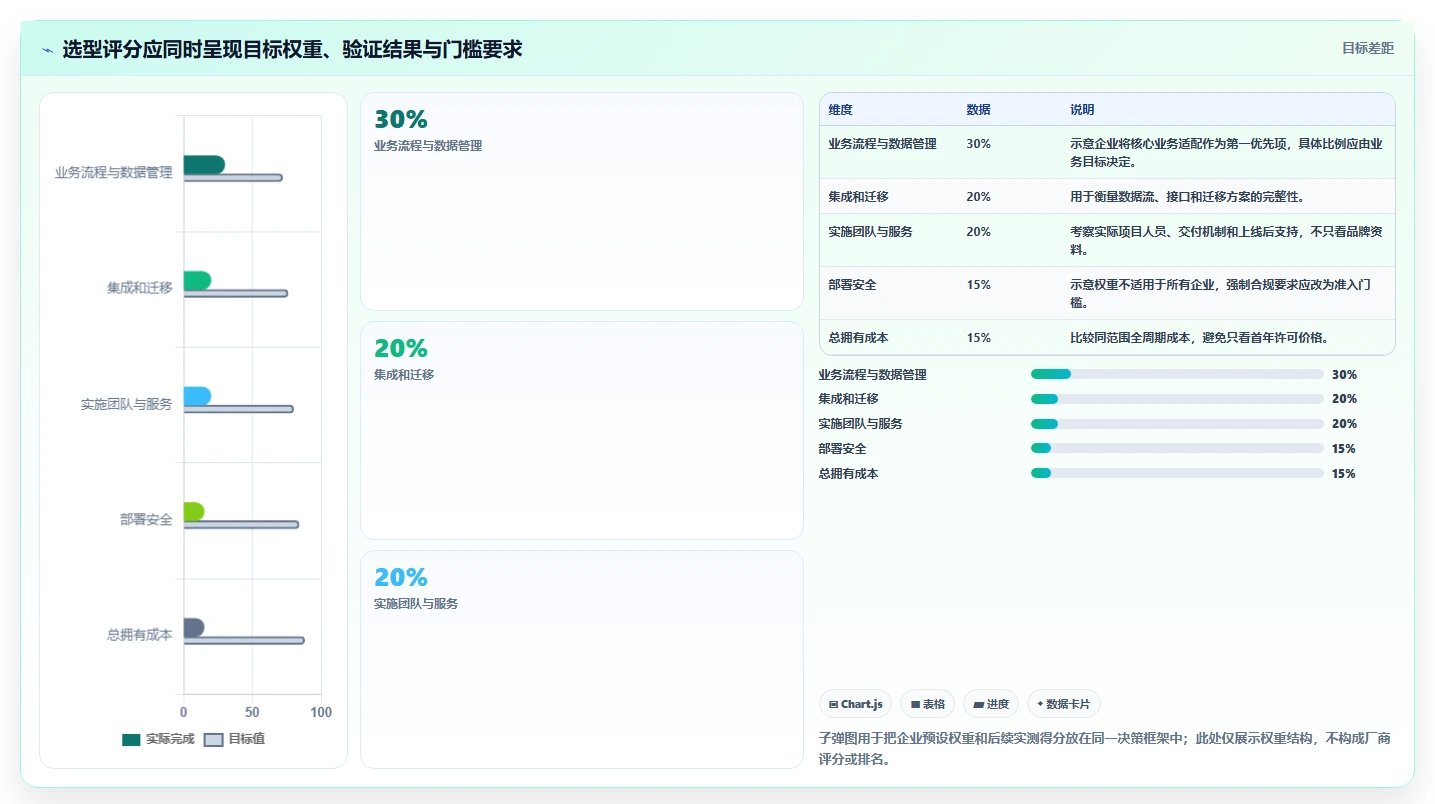Click the slide title 选型评分应同时呈现目标权重
Screen dimensions: 1435x804
pos(292,49)
